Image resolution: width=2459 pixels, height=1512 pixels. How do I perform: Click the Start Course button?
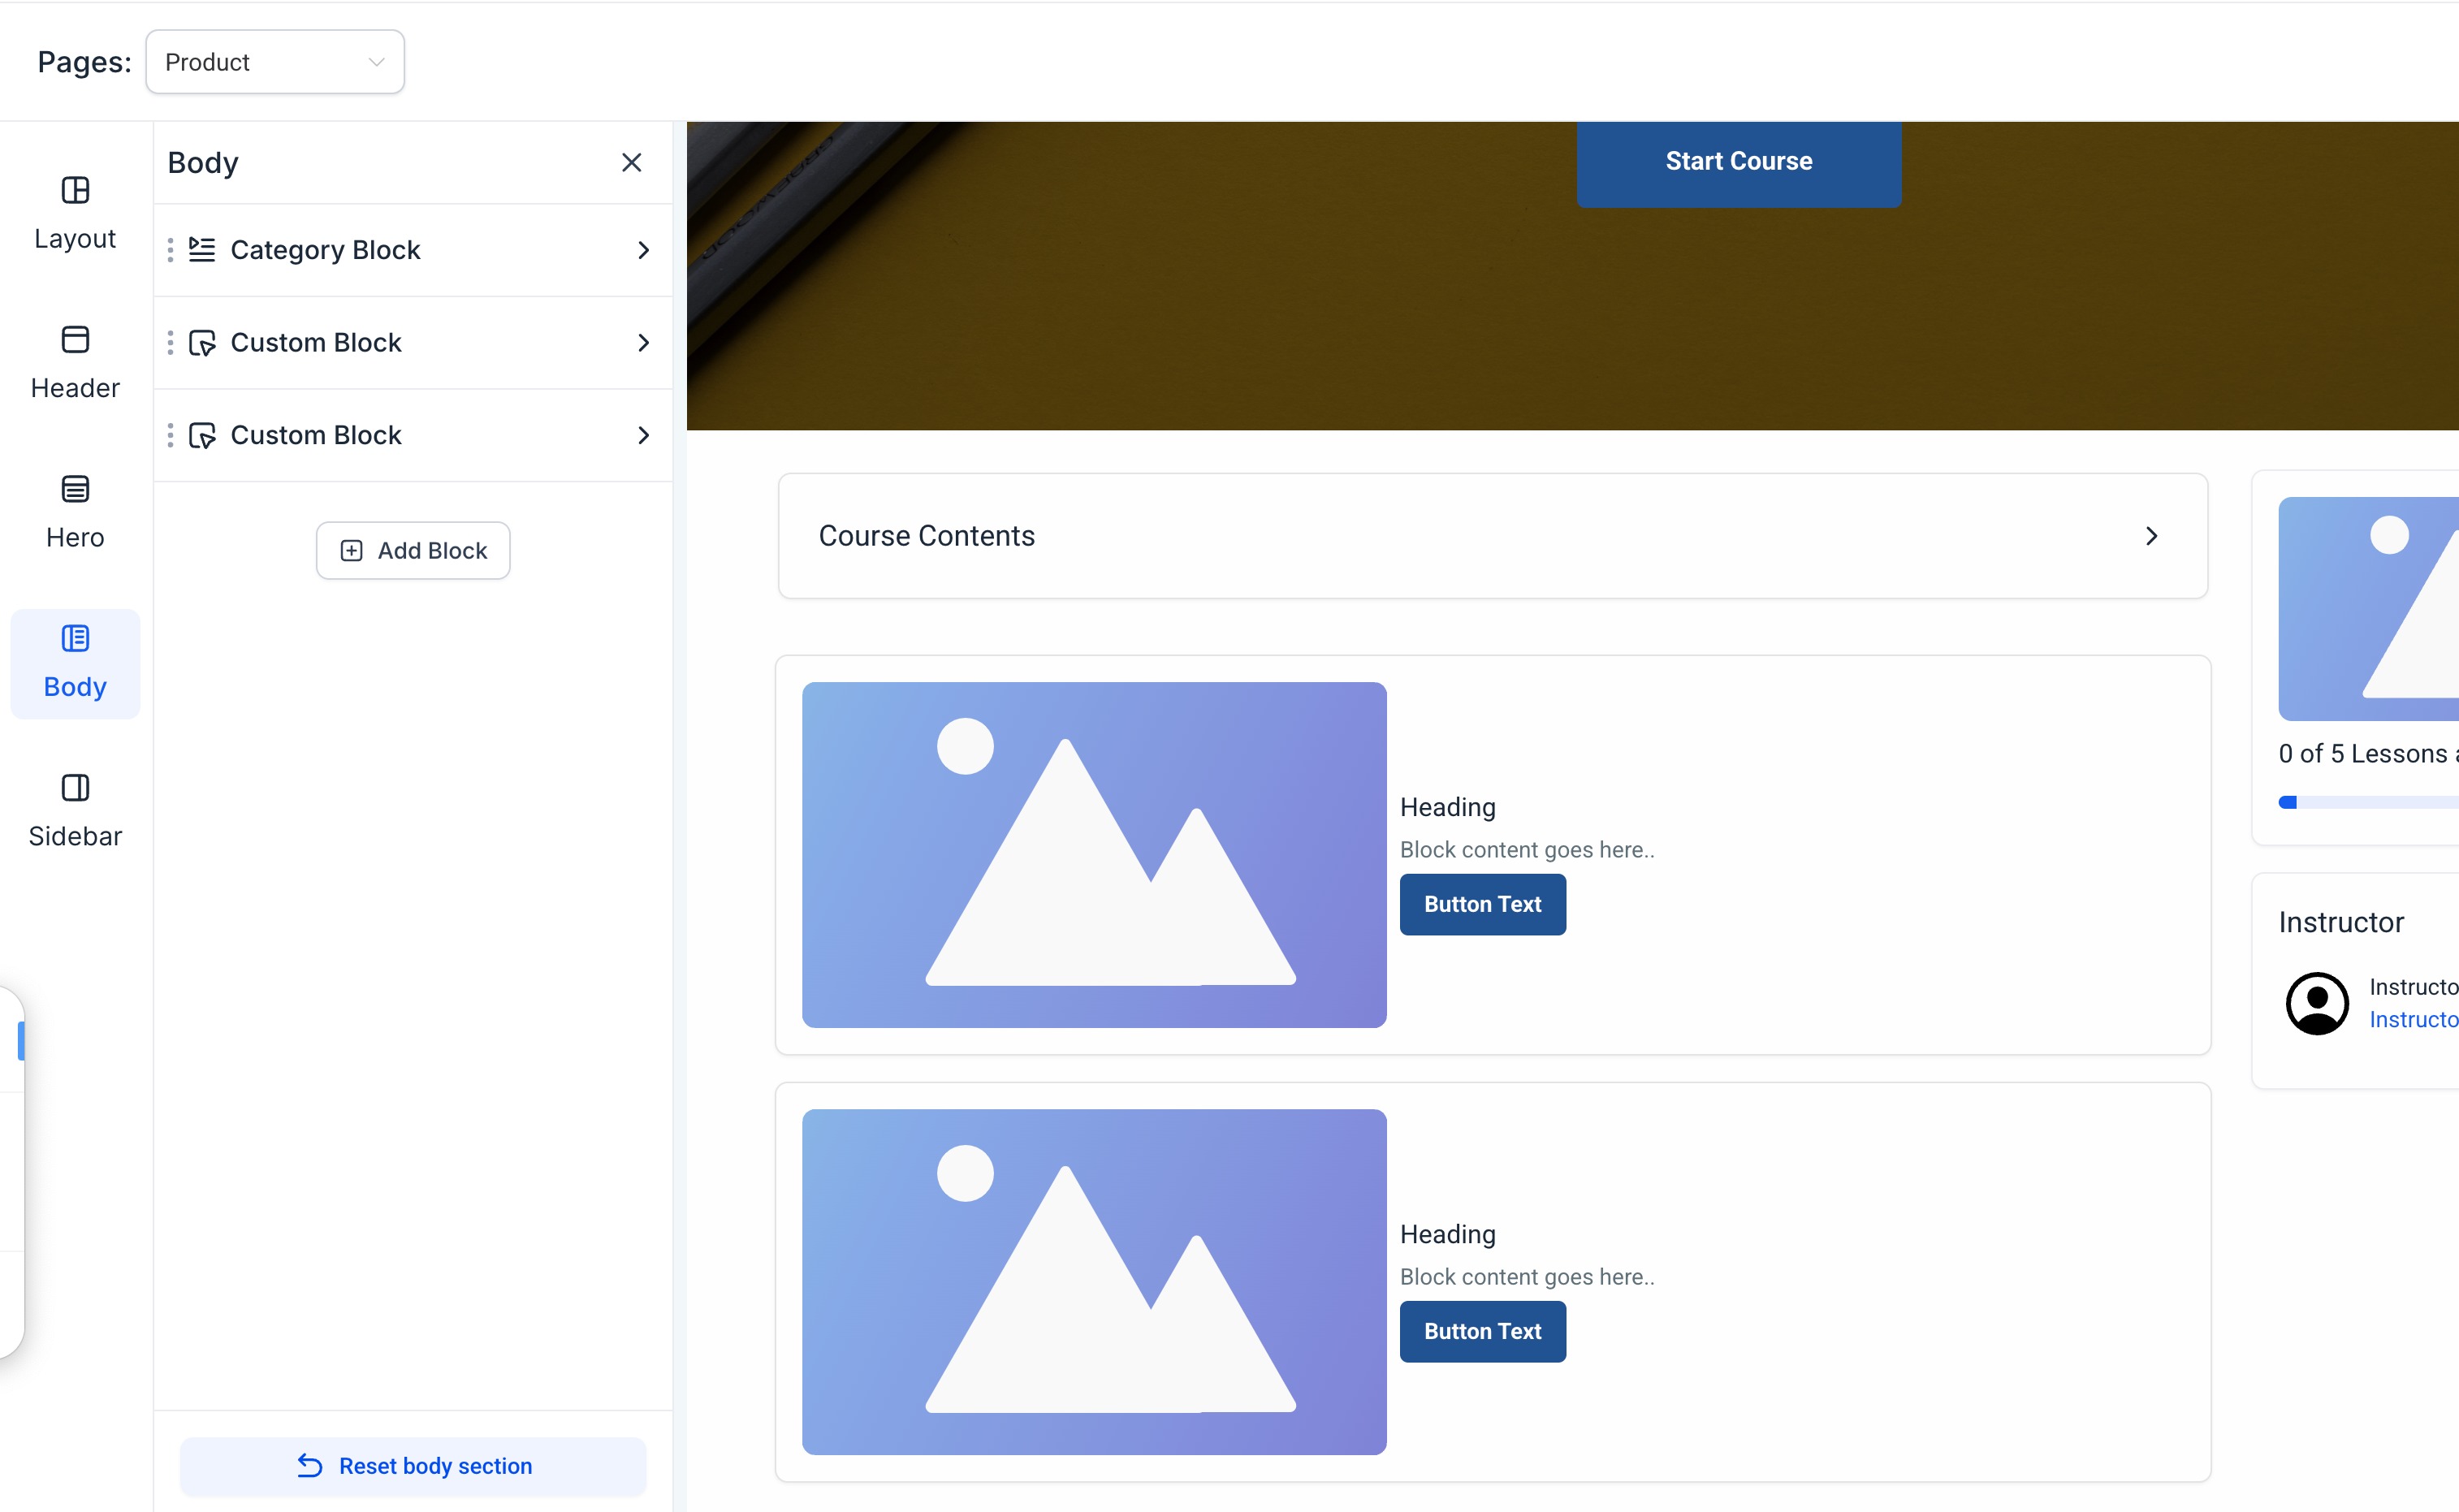click(x=1738, y=162)
